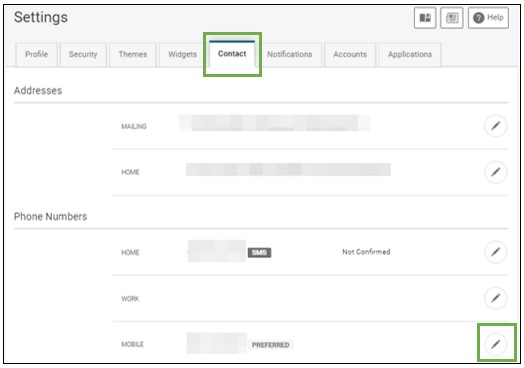Click the SMS badge on Home phone

259,253
